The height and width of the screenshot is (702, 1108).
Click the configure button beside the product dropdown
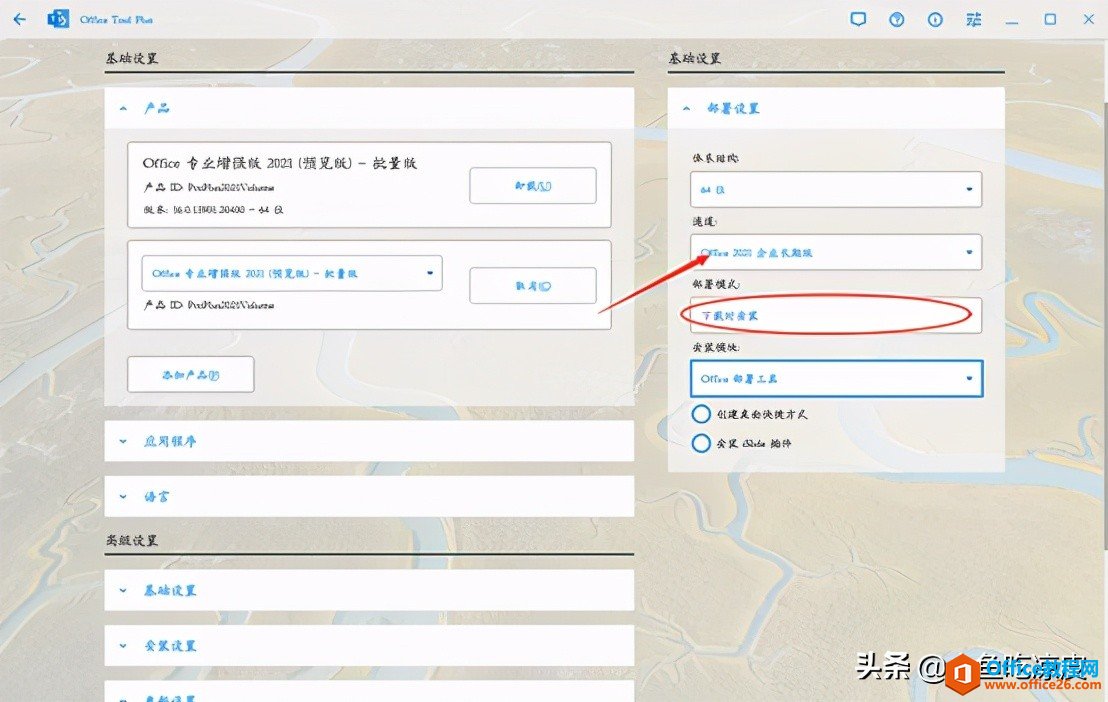tap(533, 285)
